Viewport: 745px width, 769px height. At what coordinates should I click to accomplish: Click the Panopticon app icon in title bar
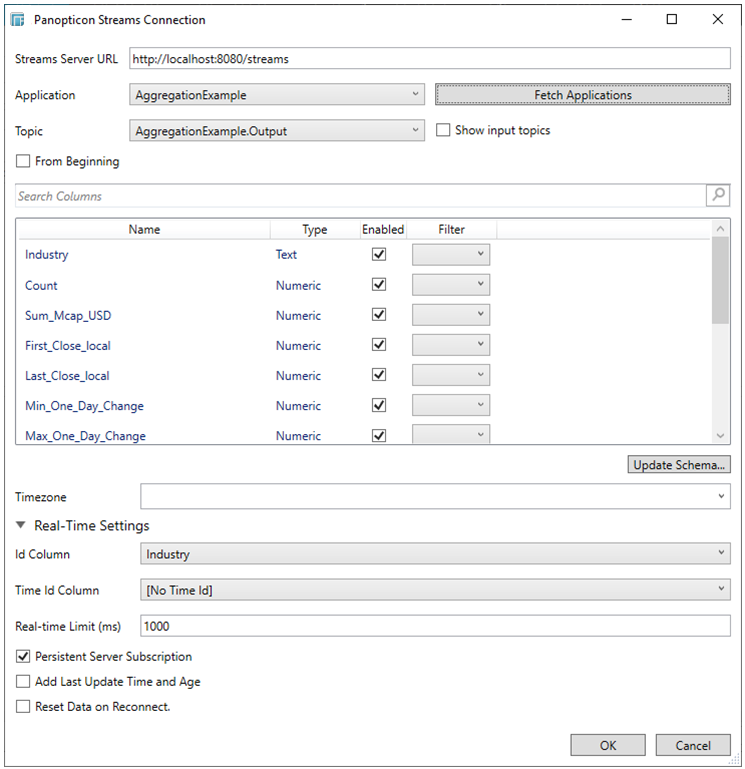[x=18, y=19]
